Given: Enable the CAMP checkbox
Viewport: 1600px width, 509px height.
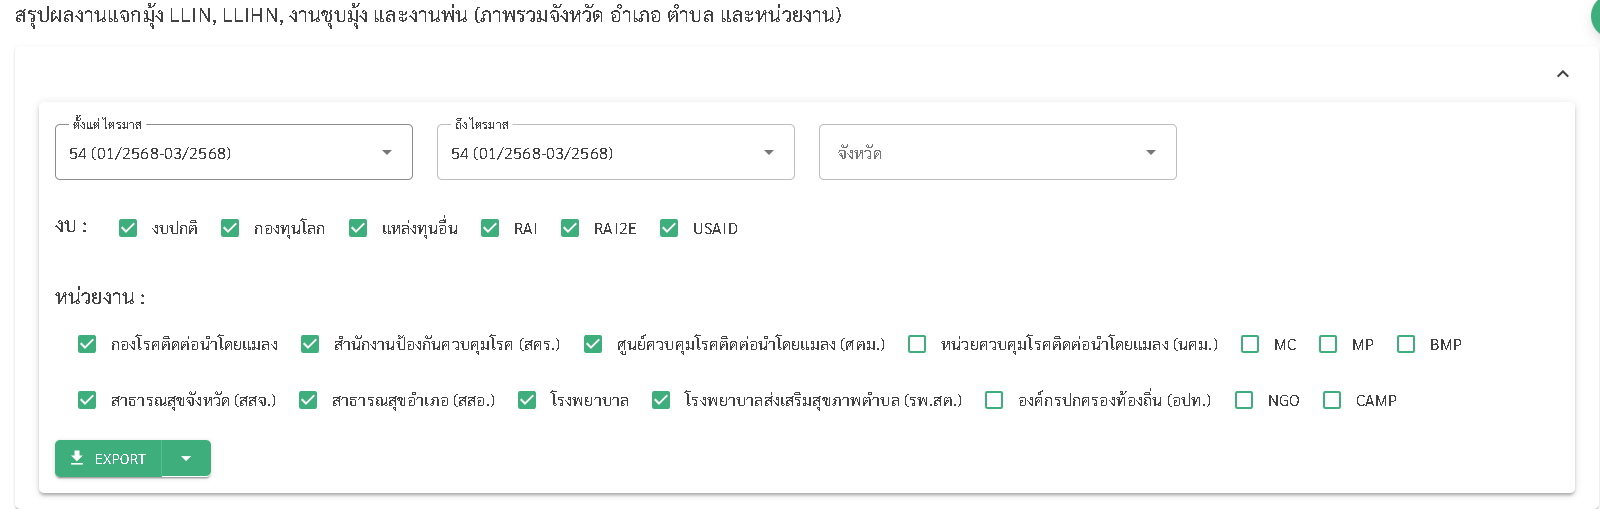Looking at the screenshot, I should coord(1332,400).
